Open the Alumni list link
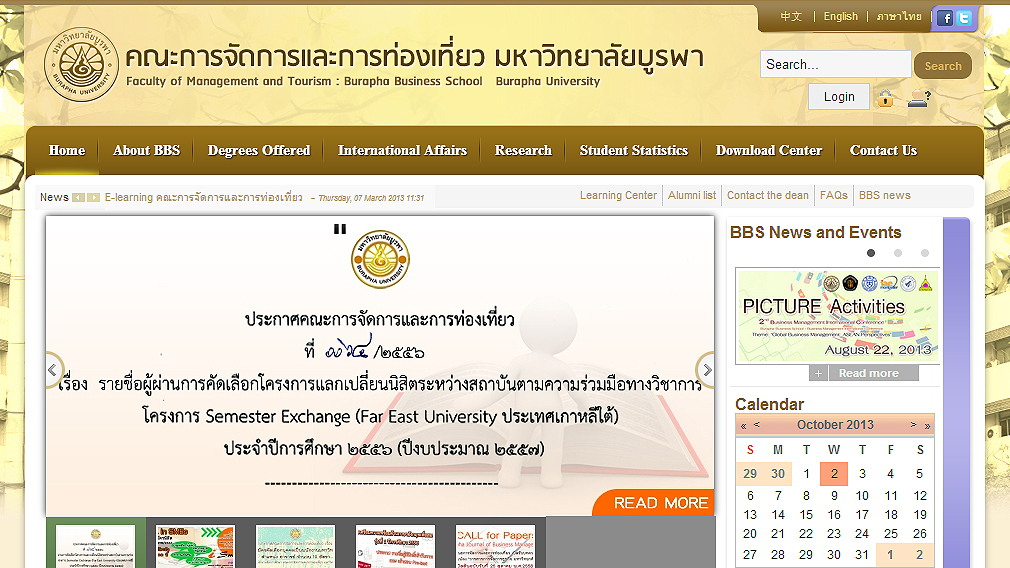 tap(692, 195)
